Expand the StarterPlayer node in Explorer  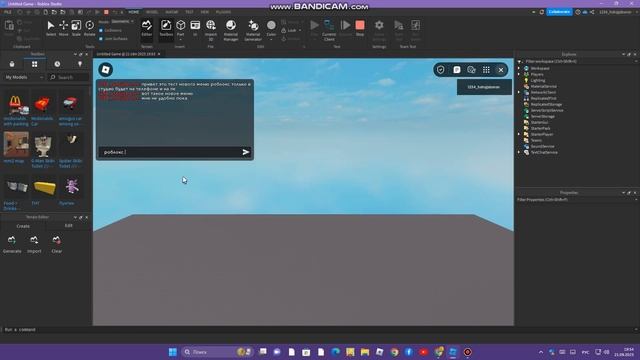[519, 134]
